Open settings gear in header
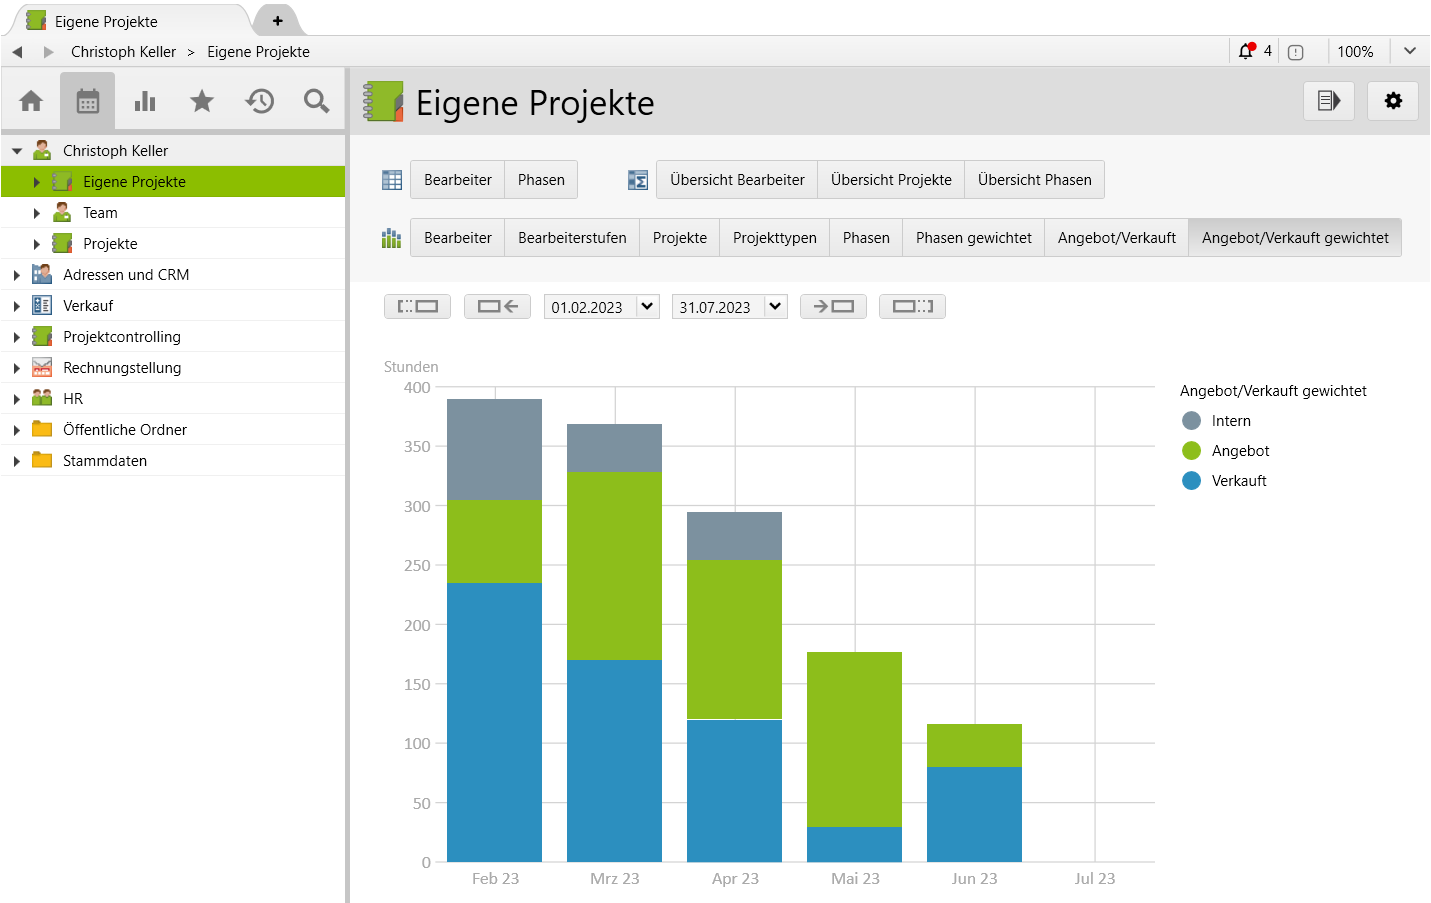 1393,101
